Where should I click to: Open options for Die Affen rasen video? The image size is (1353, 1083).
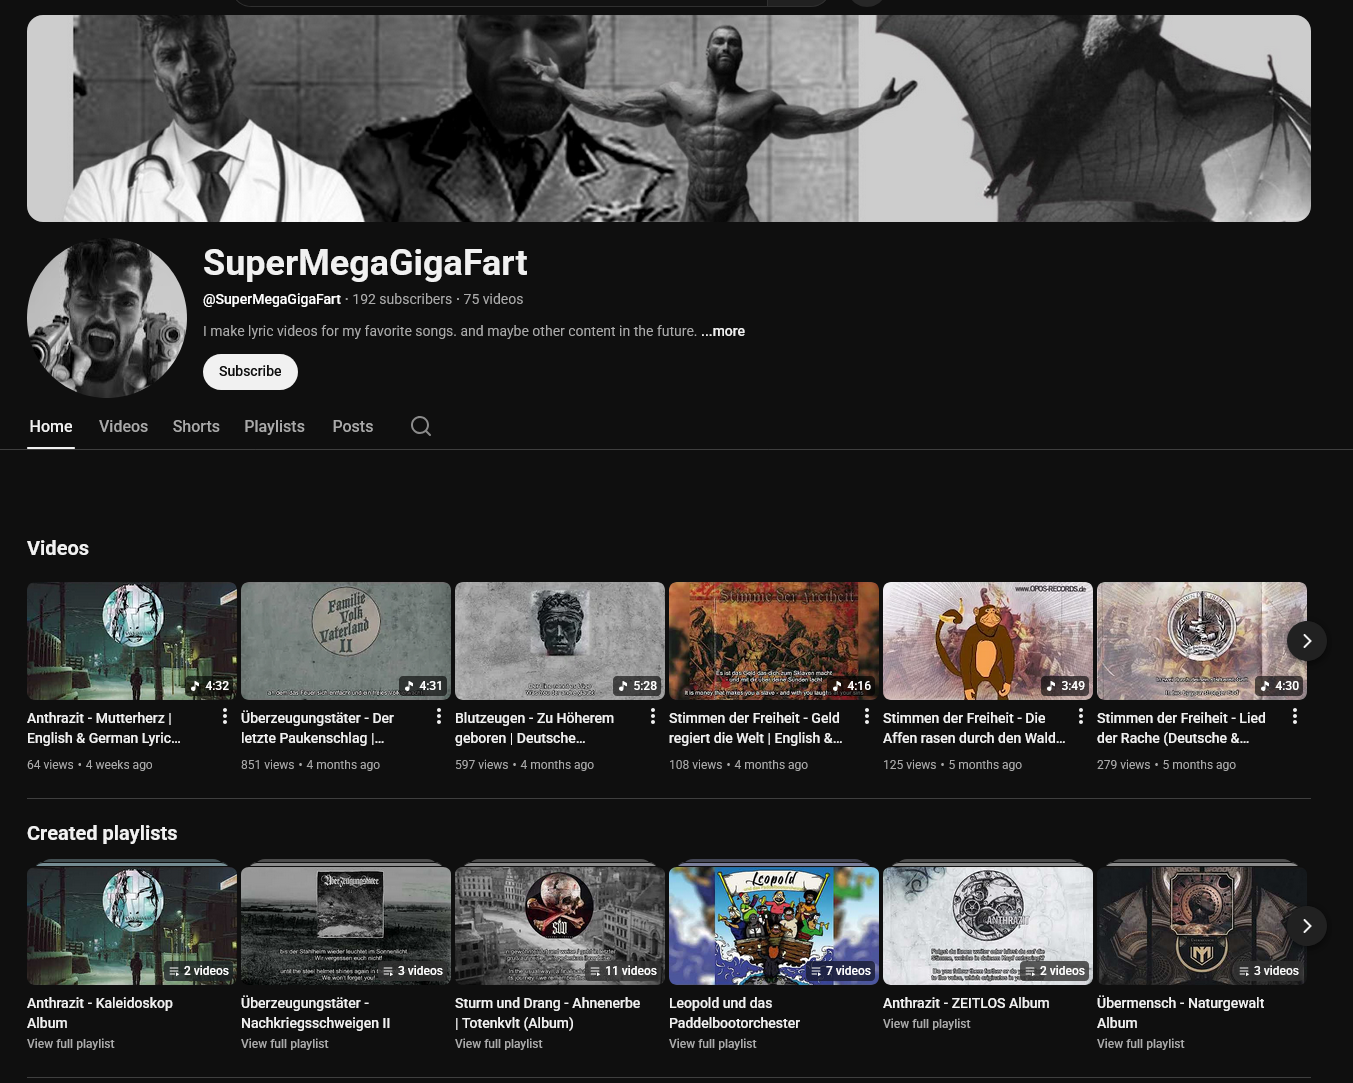click(x=1081, y=717)
